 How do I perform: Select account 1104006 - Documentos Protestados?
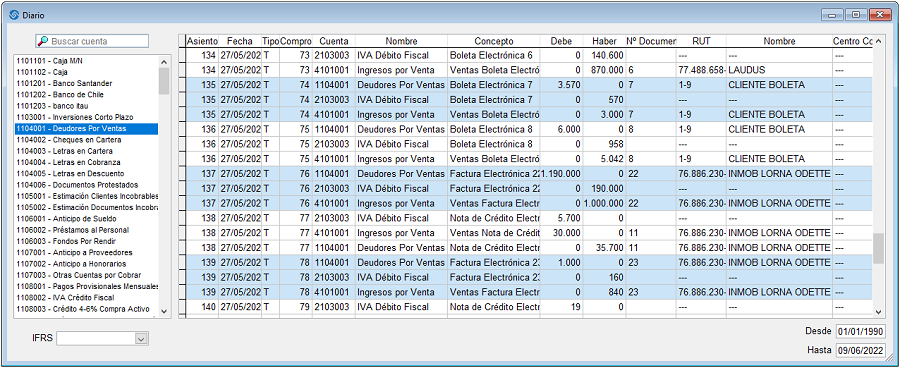(86, 185)
